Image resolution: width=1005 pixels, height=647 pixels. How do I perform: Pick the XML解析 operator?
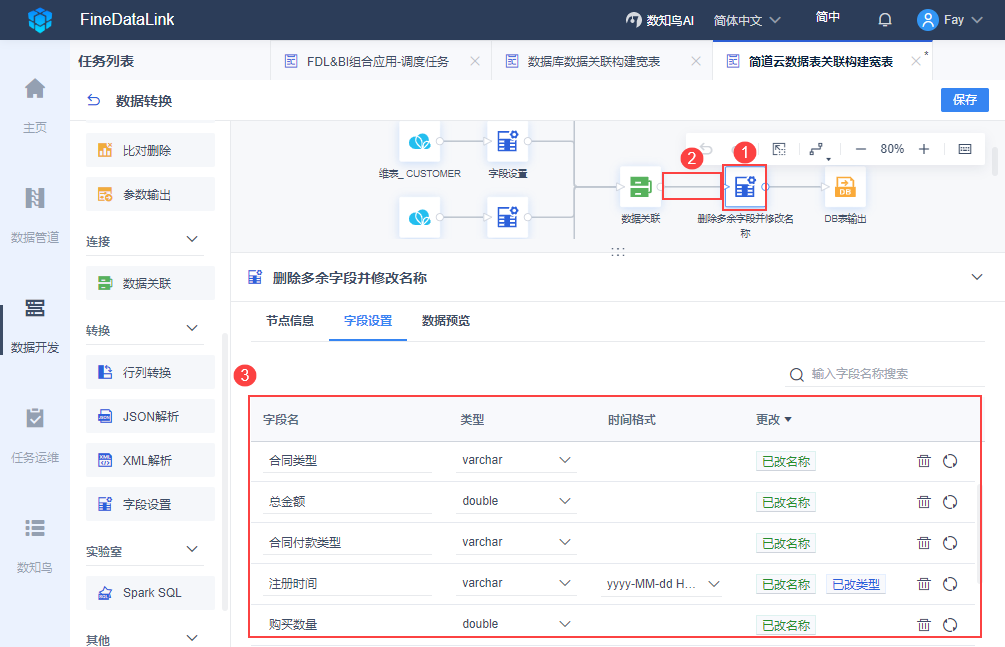click(x=151, y=460)
